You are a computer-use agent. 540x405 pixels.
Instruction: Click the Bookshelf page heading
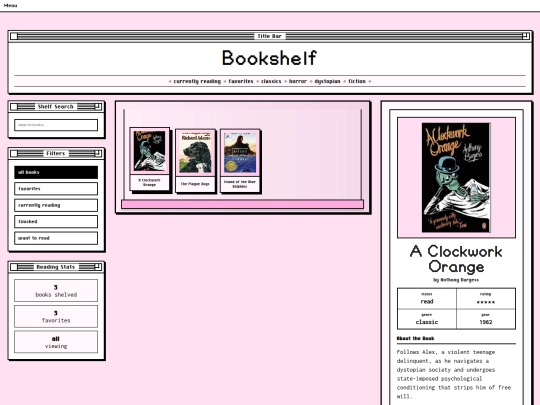pyautogui.click(x=269, y=58)
